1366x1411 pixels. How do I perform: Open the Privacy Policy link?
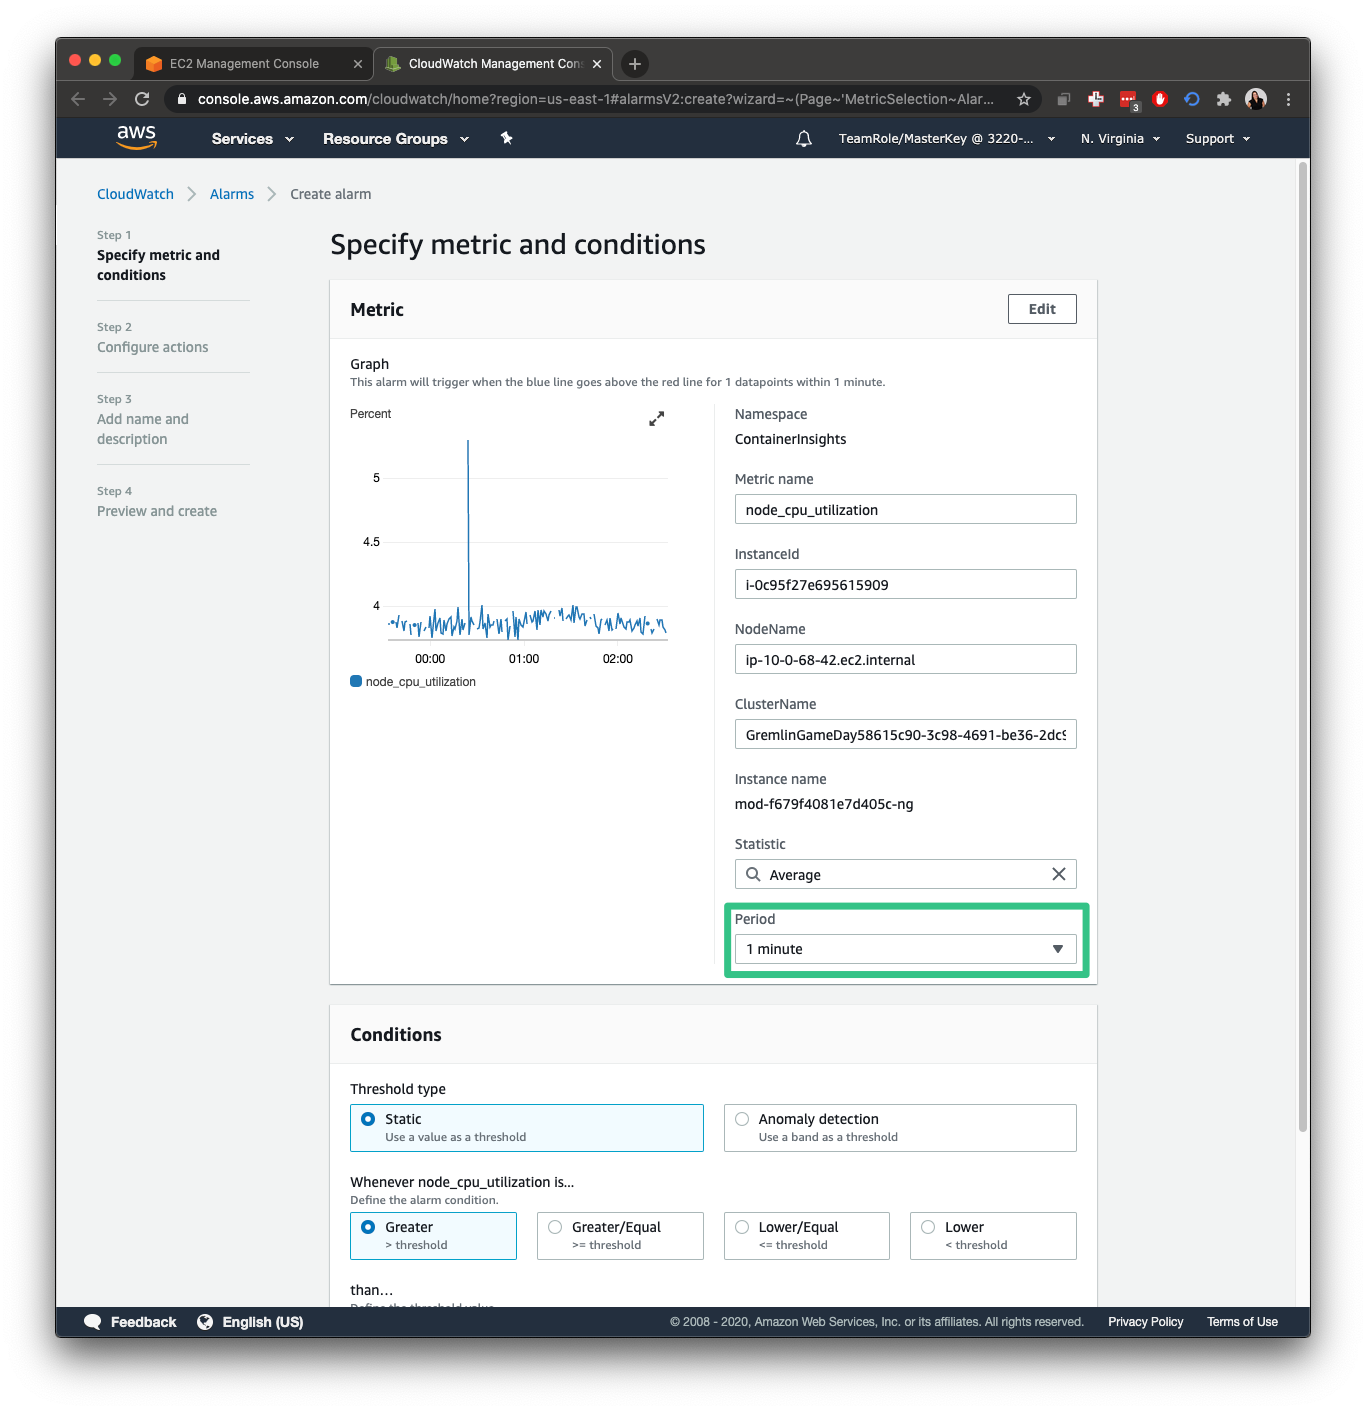click(1145, 1322)
